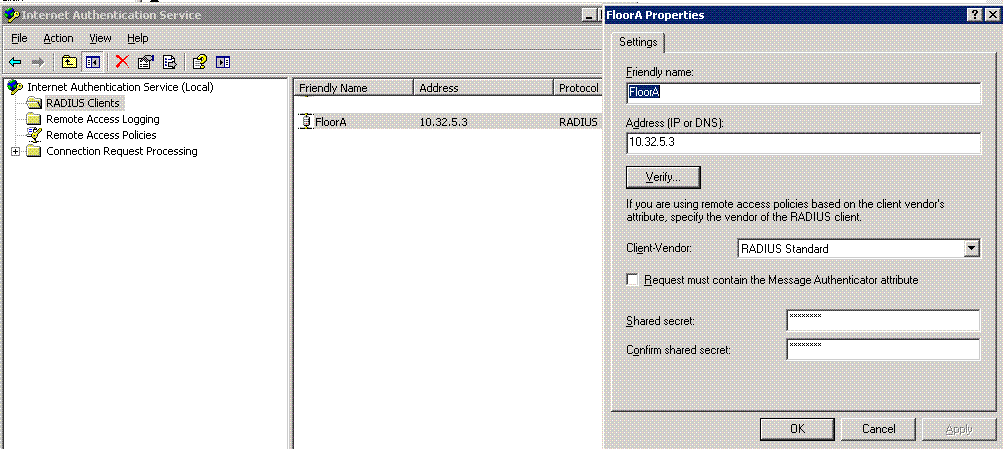1003x449 pixels.
Task: Select Remote Access Logging tree node
Action: [103, 119]
